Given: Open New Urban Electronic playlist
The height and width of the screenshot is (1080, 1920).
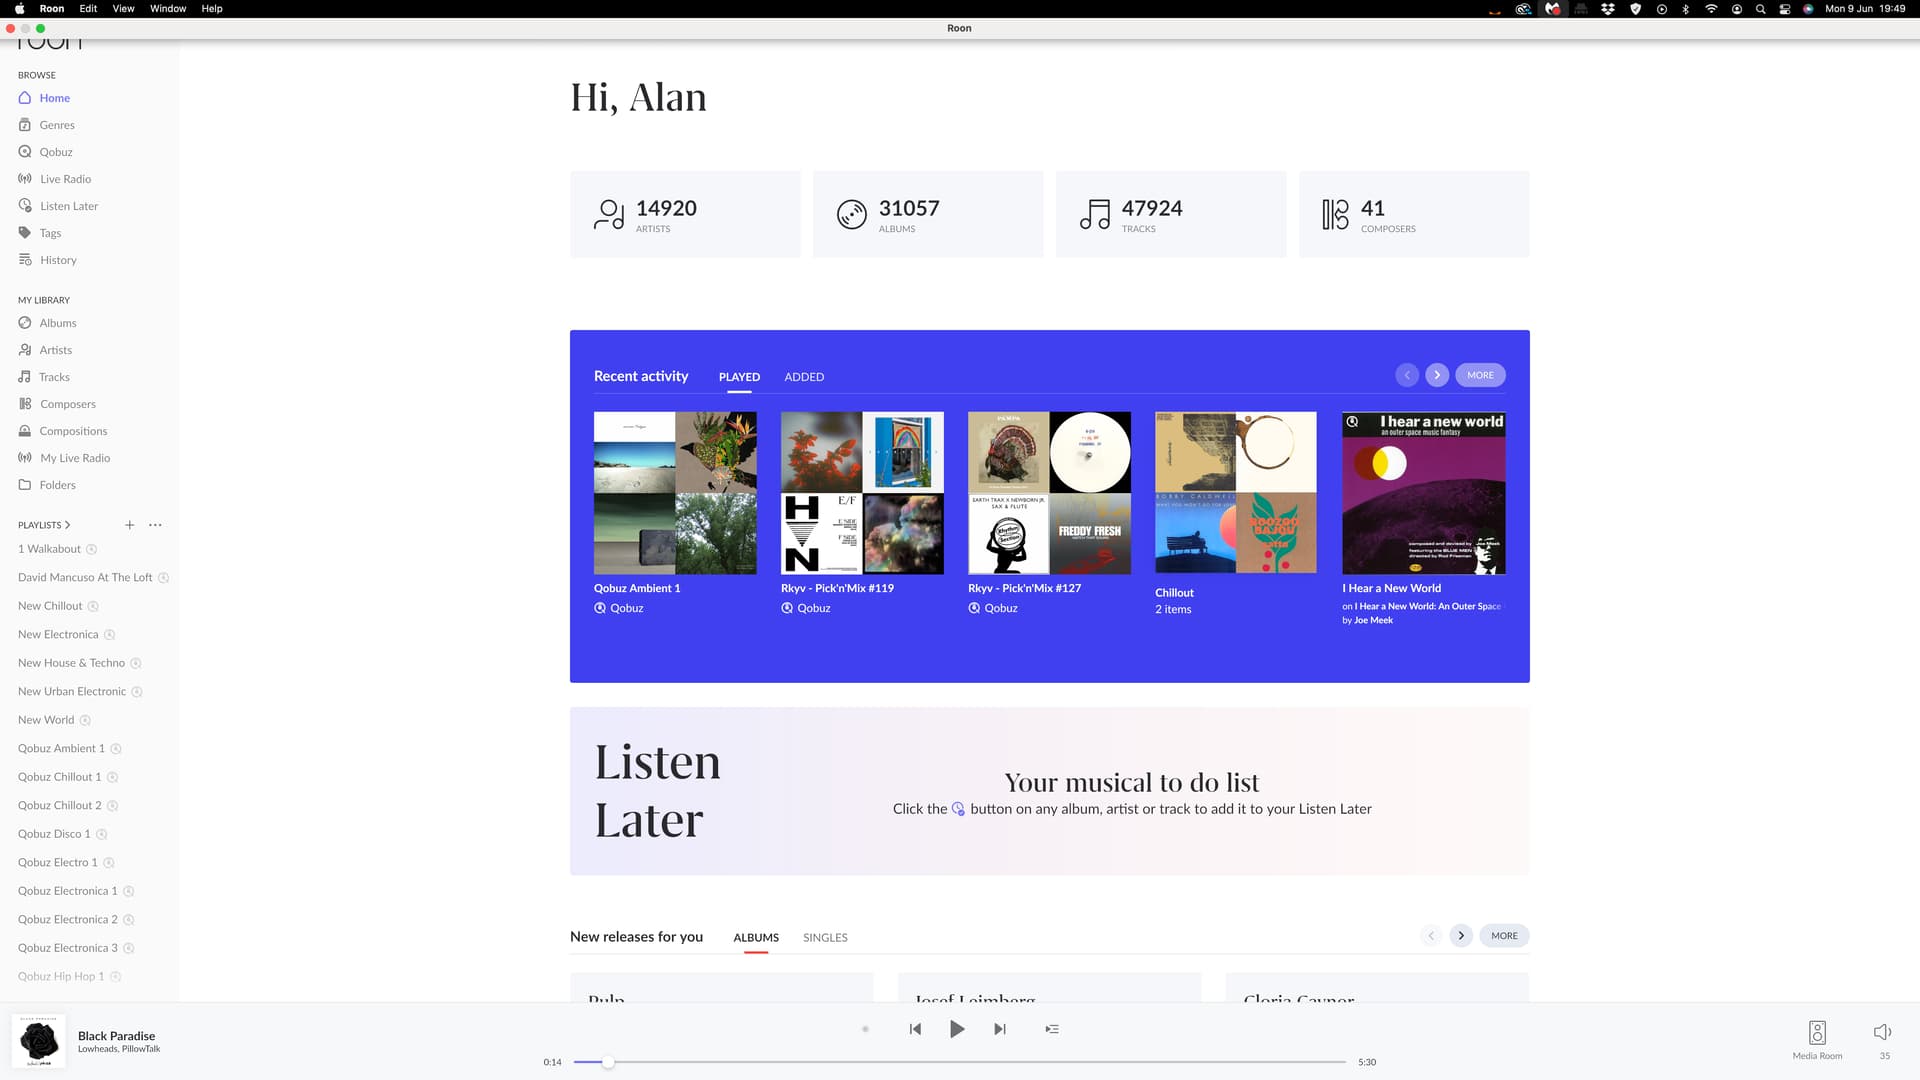Looking at the screenshot, I should tap(72, 692).
